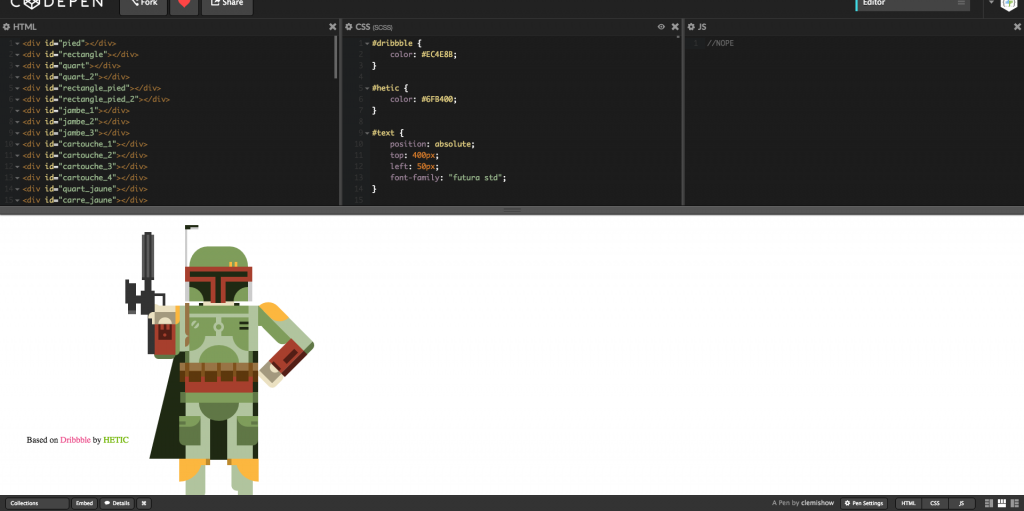1024x511 pixels.
Task: Follow the Dribbble link in preview
Action: (75, 440)
